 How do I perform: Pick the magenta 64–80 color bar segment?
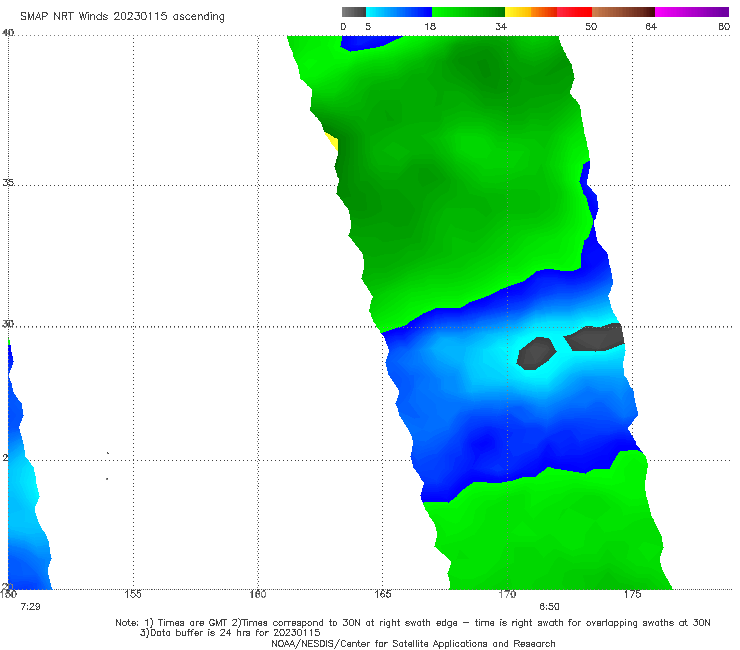692,12
